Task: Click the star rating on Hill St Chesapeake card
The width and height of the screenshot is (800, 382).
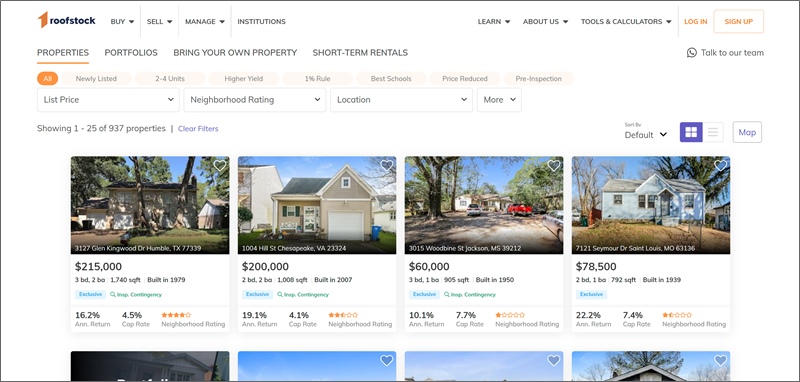Action: [x=343, y=315]
